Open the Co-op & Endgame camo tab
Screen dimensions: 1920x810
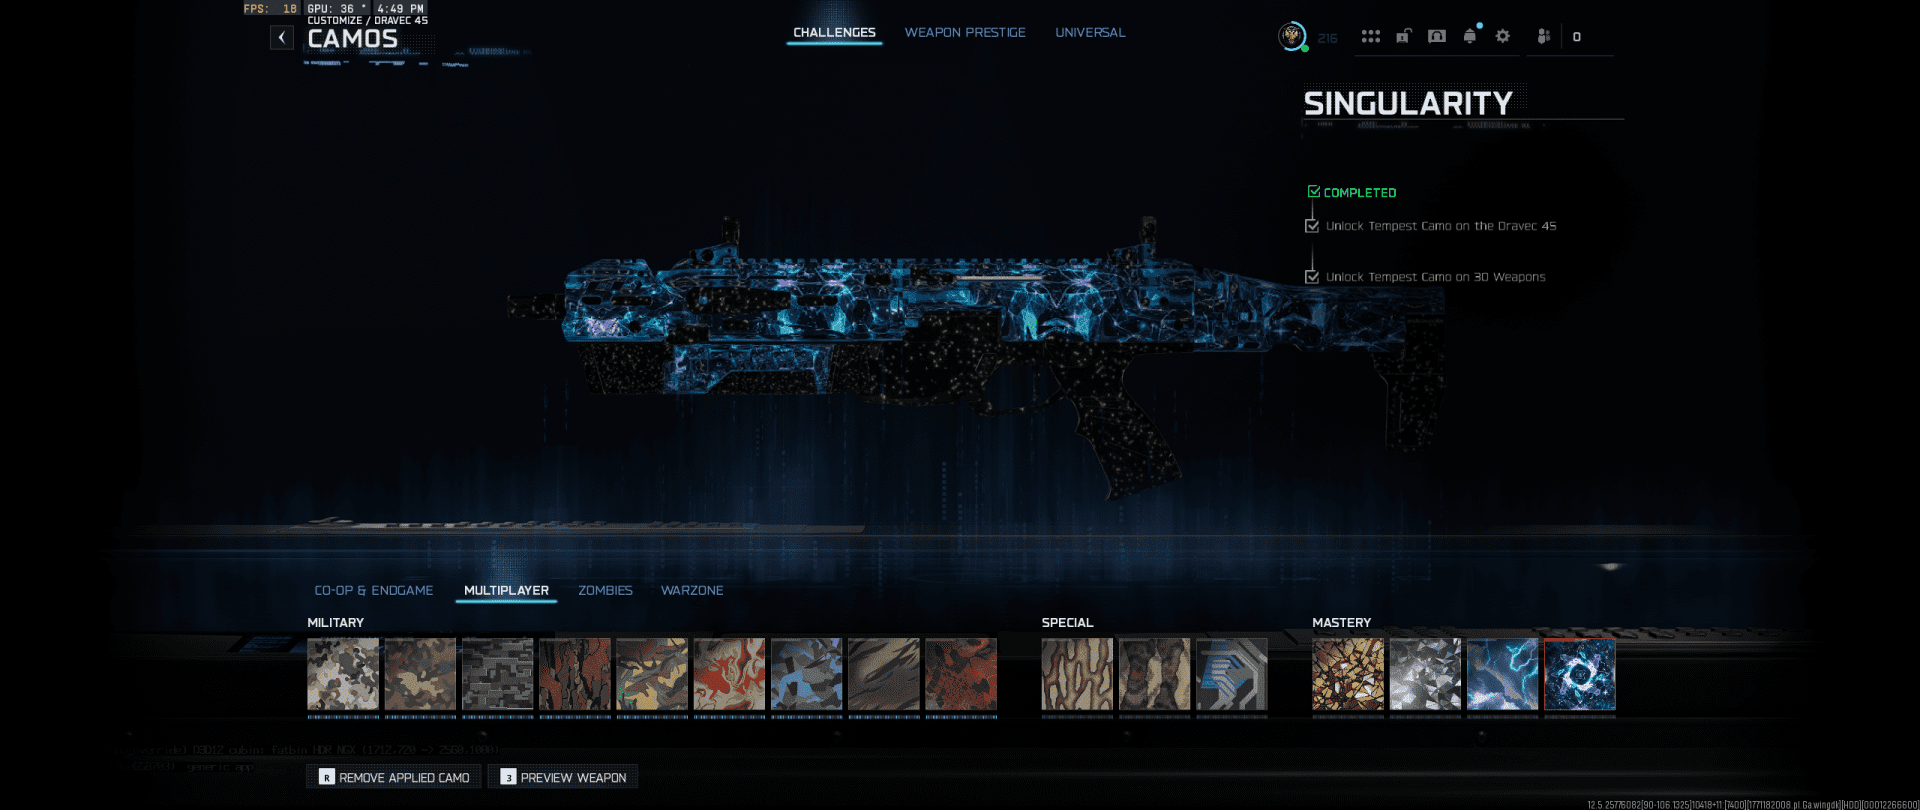tap(373, 591)
